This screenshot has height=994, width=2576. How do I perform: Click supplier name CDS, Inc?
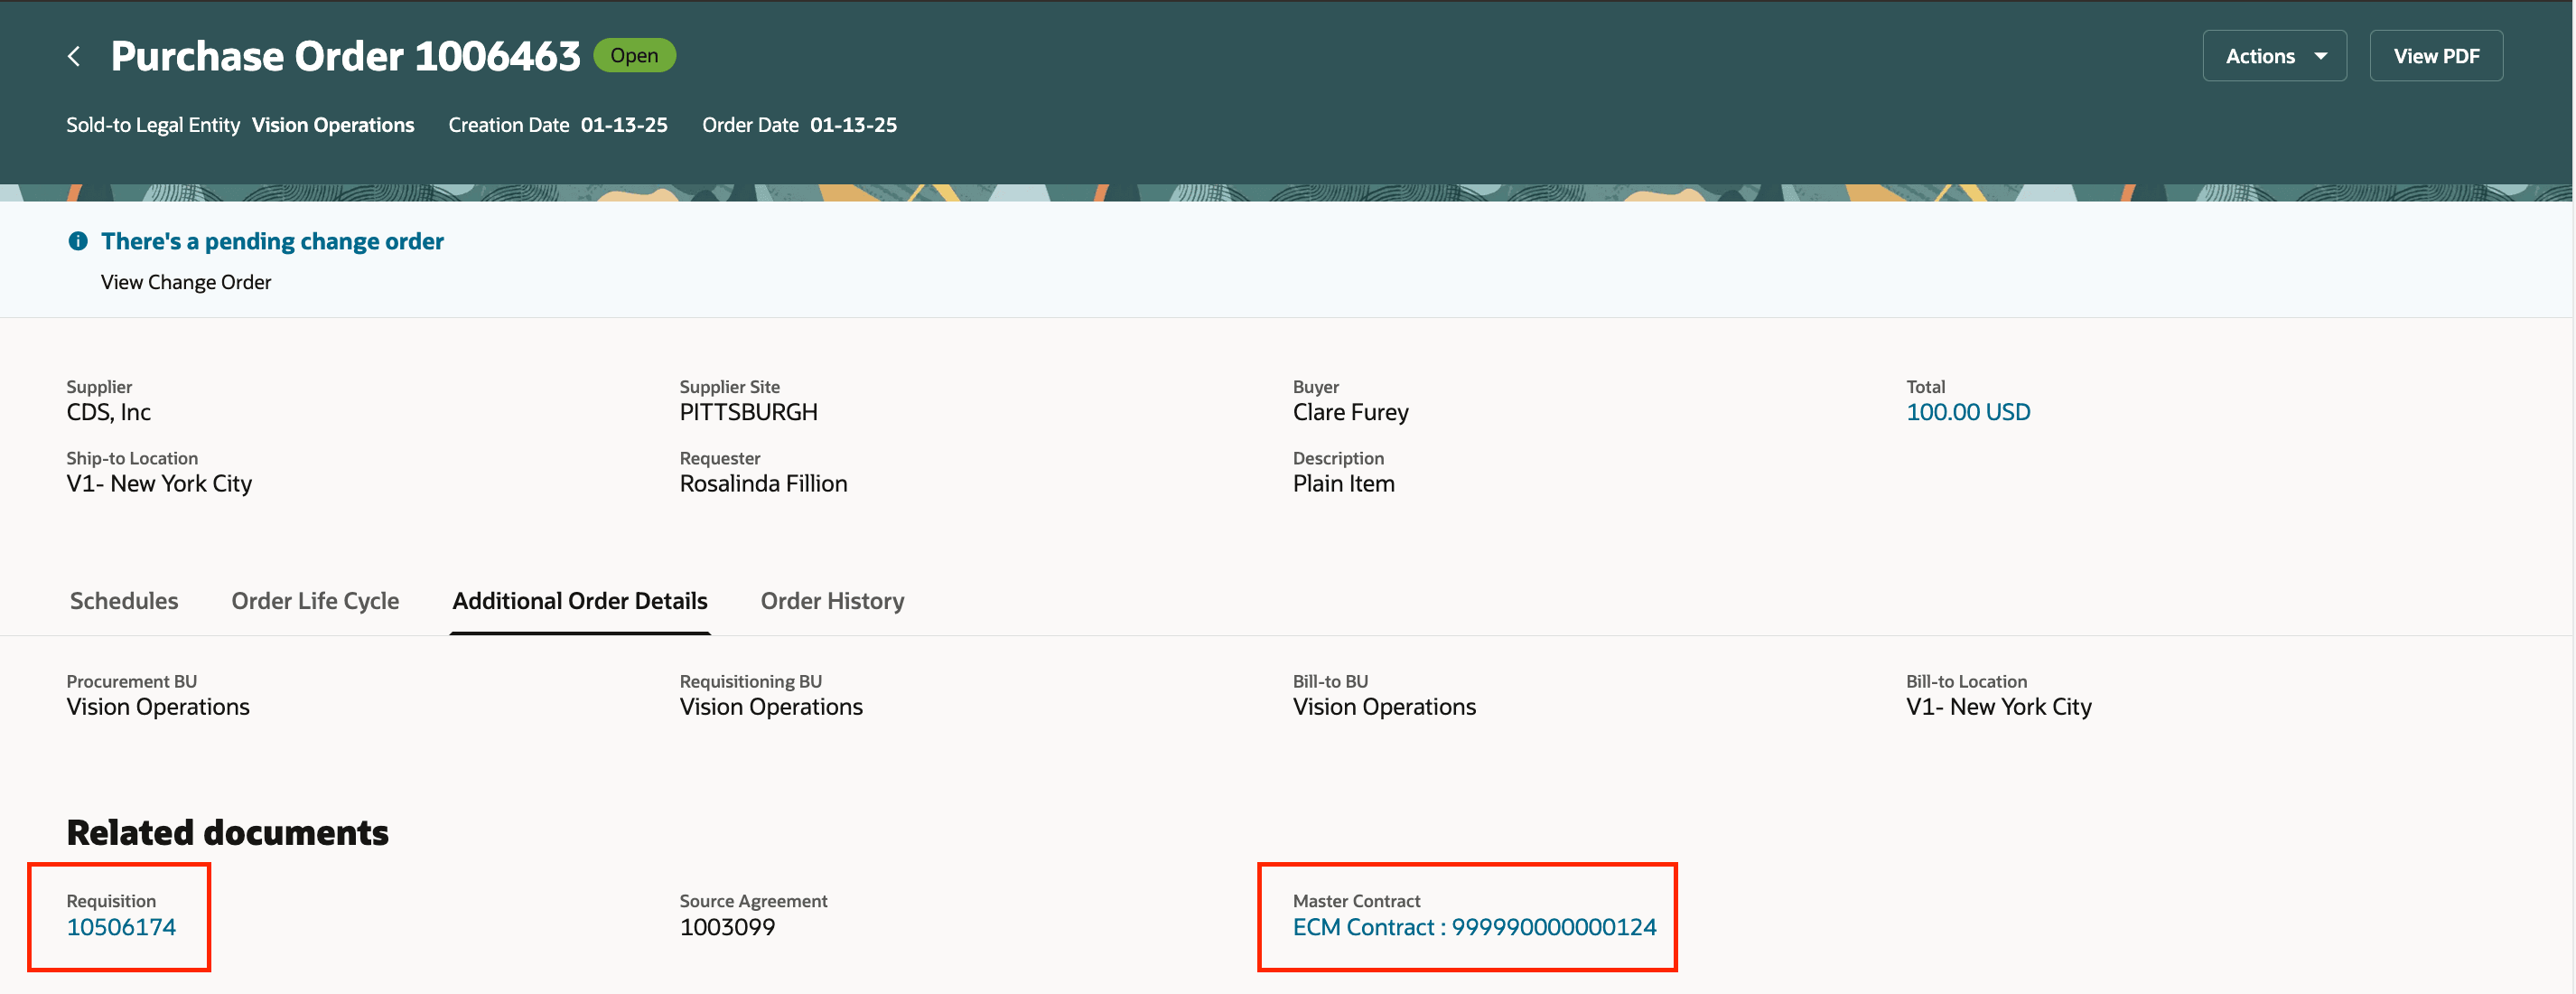[x=108, y=412]
